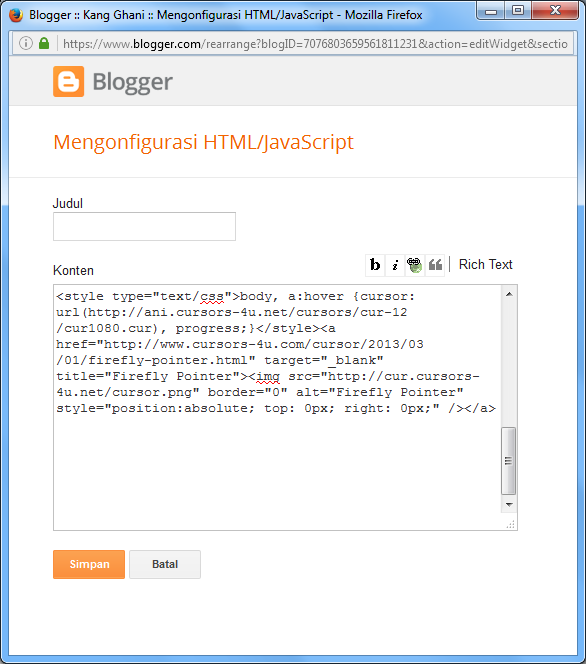This screenshot has height=664, width=586.
Task: Click inside the Konten code textarea
Action: pyautogui.click(x=277, y=407)
